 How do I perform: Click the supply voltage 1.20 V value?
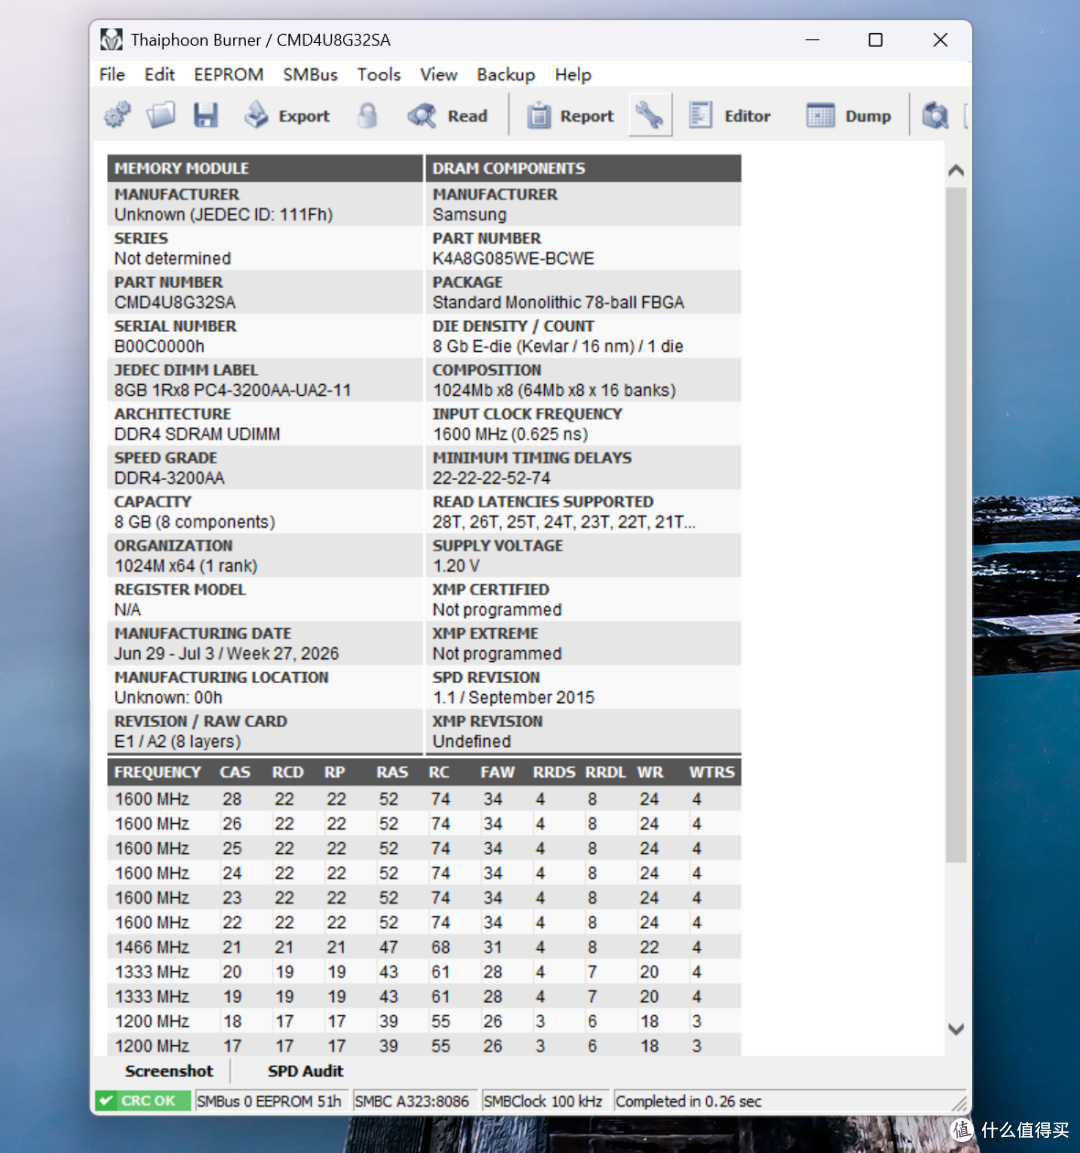[x=456, y=566]
